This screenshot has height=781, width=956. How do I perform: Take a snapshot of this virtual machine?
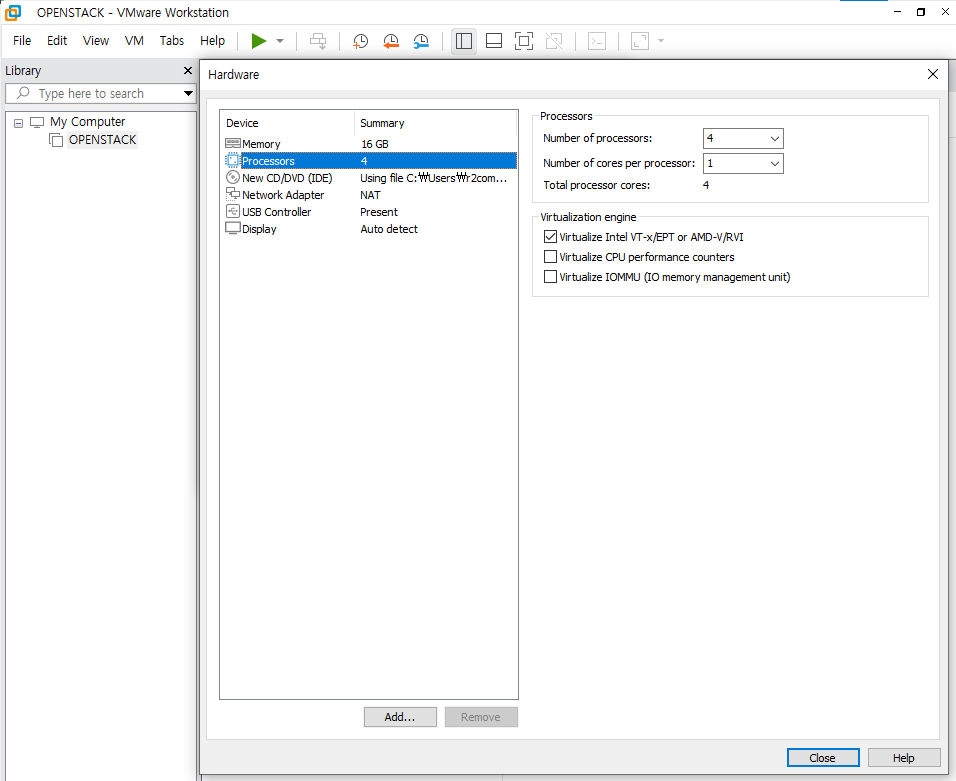coord(360,41)
